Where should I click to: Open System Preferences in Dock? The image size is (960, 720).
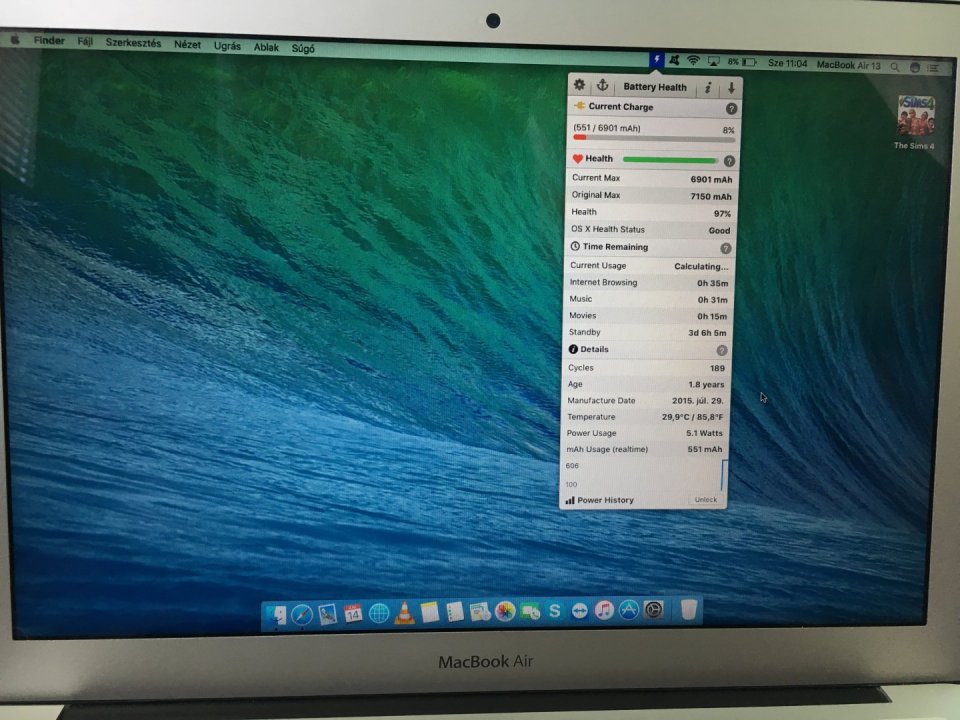pos(654,610)
